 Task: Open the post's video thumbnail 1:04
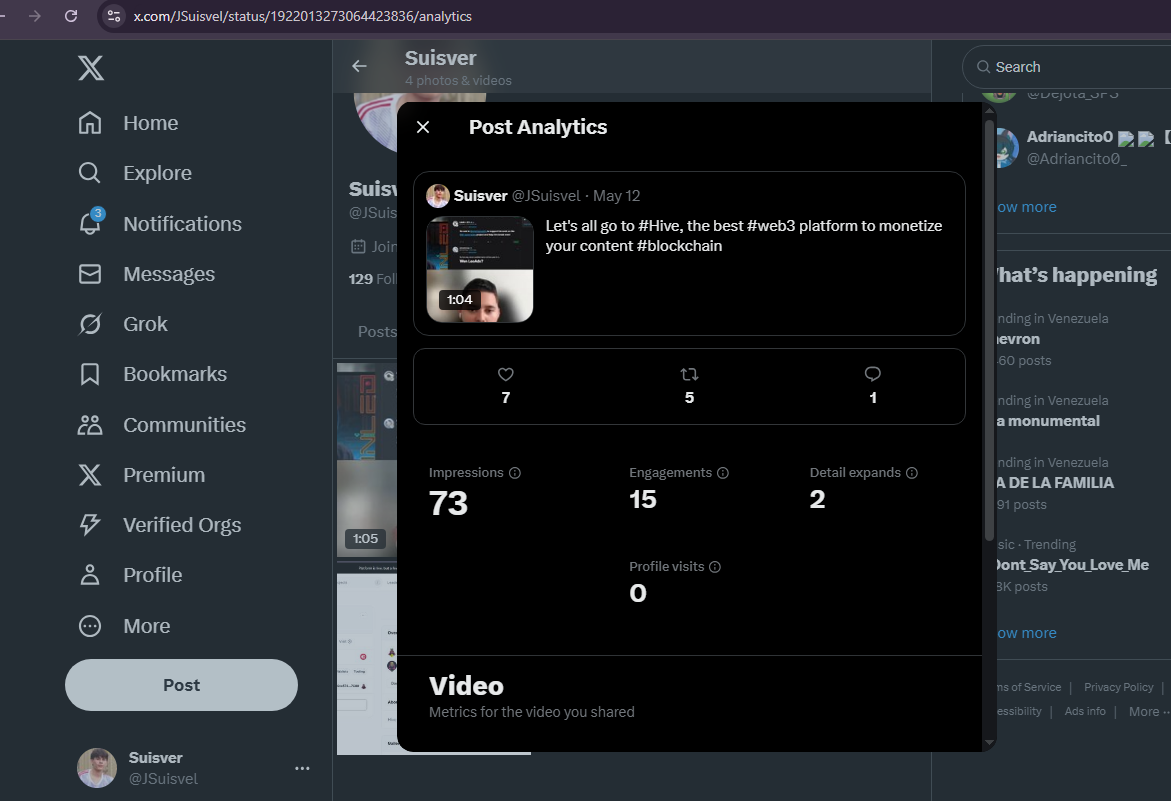point(479,269)
